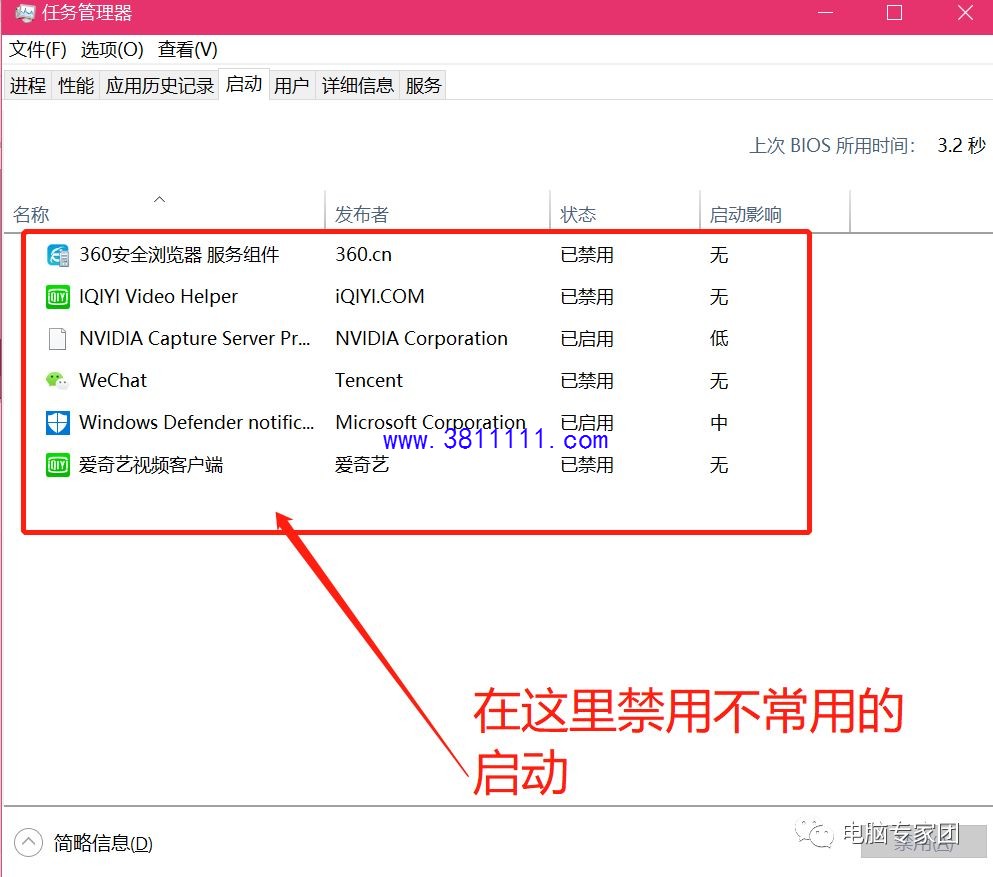Viewport: 993px width, 877px height.
Task: Click the 3.2 秒 BIOS time value
Action: coord(961,146)
